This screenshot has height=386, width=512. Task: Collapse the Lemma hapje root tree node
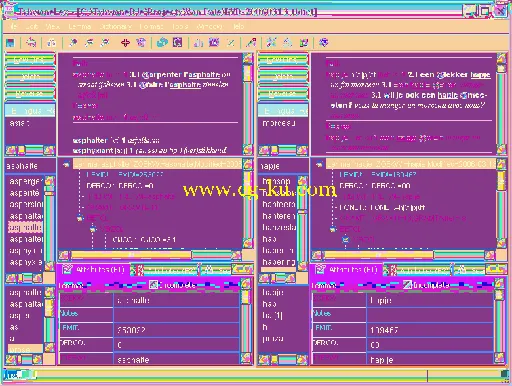point(320,164)
